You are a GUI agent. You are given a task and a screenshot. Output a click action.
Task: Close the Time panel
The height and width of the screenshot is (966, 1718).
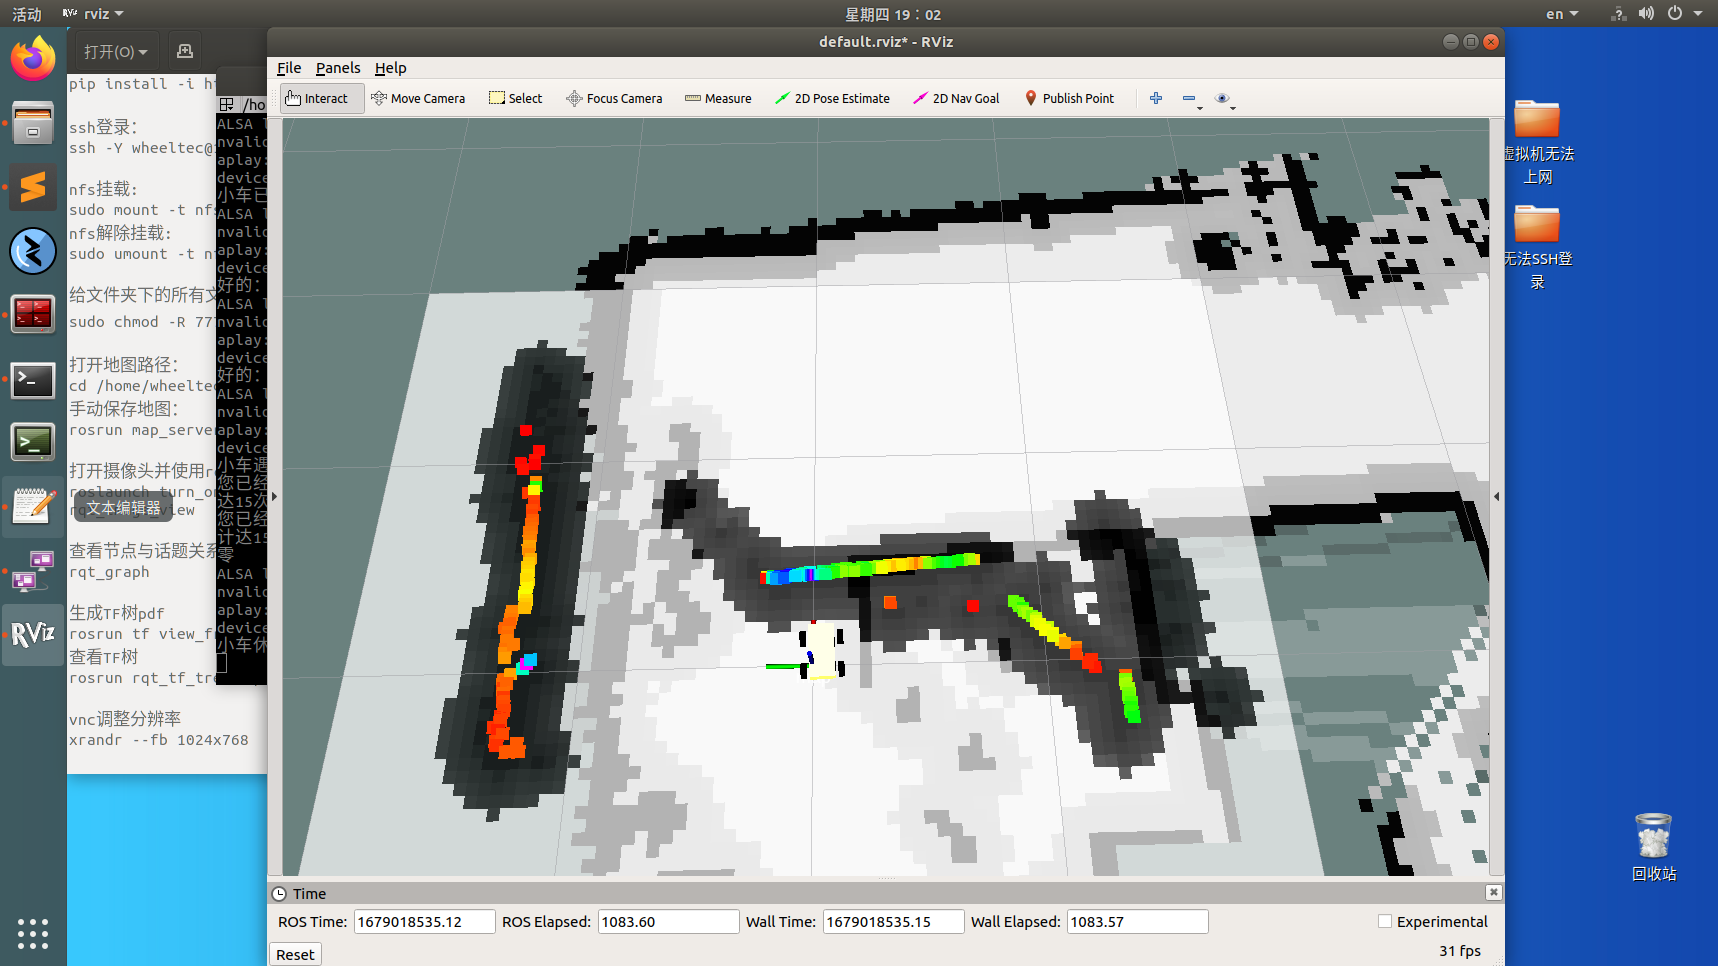pyautogui.click(x=1493, y=892)
